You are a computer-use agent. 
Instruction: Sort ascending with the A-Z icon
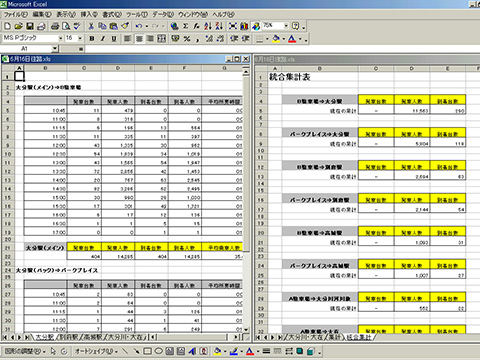(208, 26)
